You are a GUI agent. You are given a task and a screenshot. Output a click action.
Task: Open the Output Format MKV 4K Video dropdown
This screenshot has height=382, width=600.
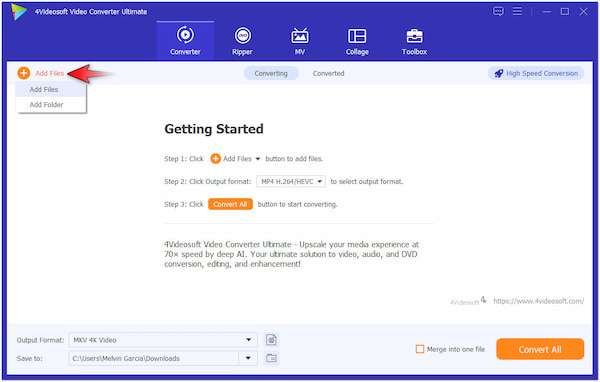163,340
